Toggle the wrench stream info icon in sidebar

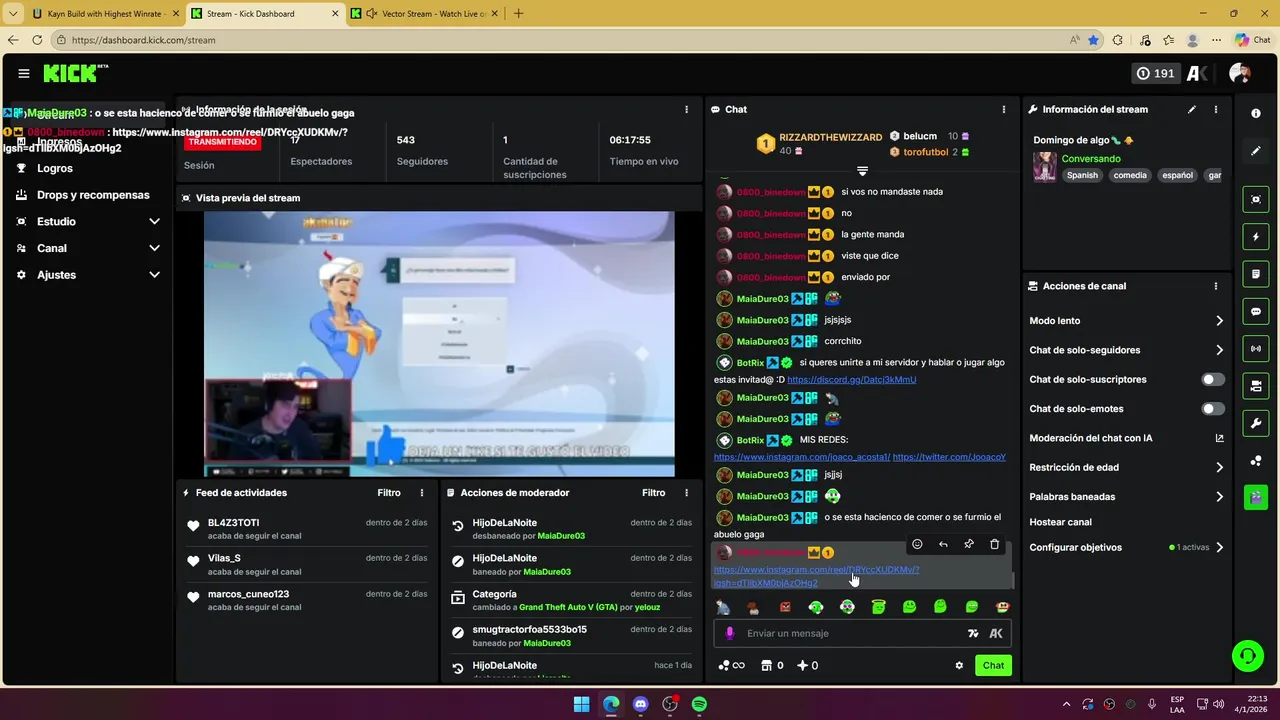click(1256, 423)
